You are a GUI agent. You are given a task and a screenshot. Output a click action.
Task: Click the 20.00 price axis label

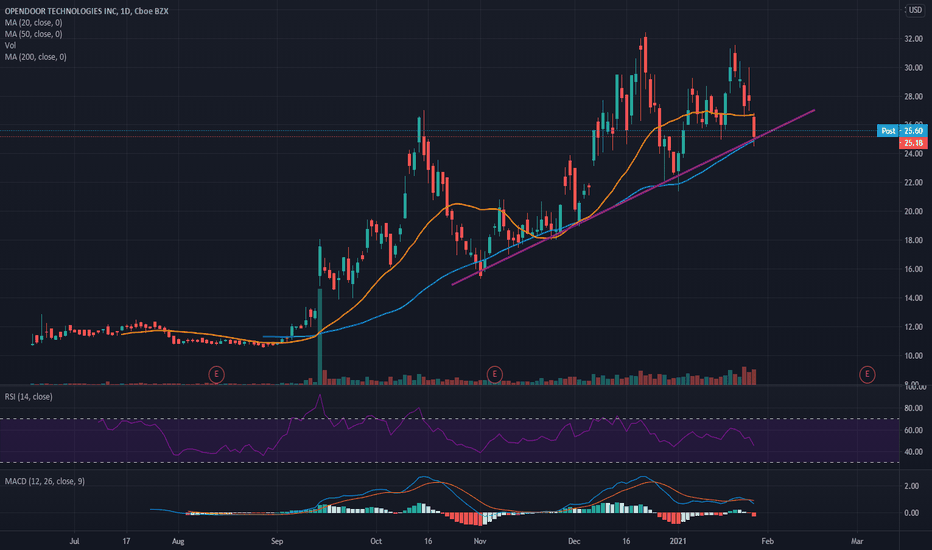(x=914, y=212)
